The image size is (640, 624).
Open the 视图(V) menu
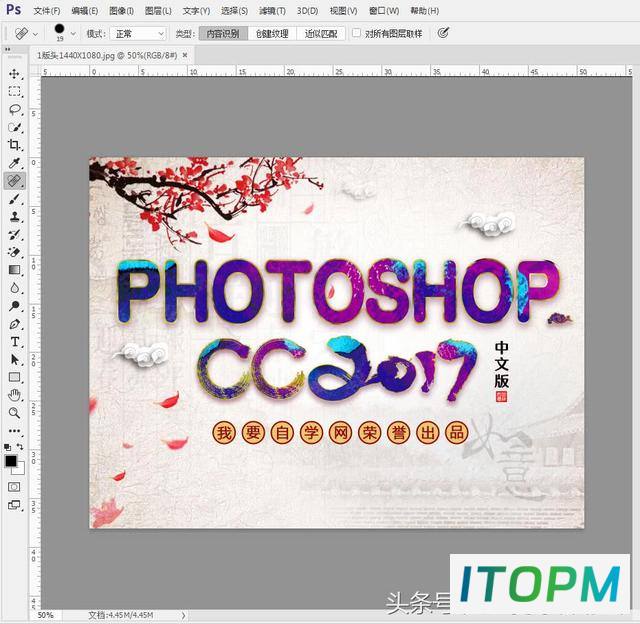[x=343, y=11]
